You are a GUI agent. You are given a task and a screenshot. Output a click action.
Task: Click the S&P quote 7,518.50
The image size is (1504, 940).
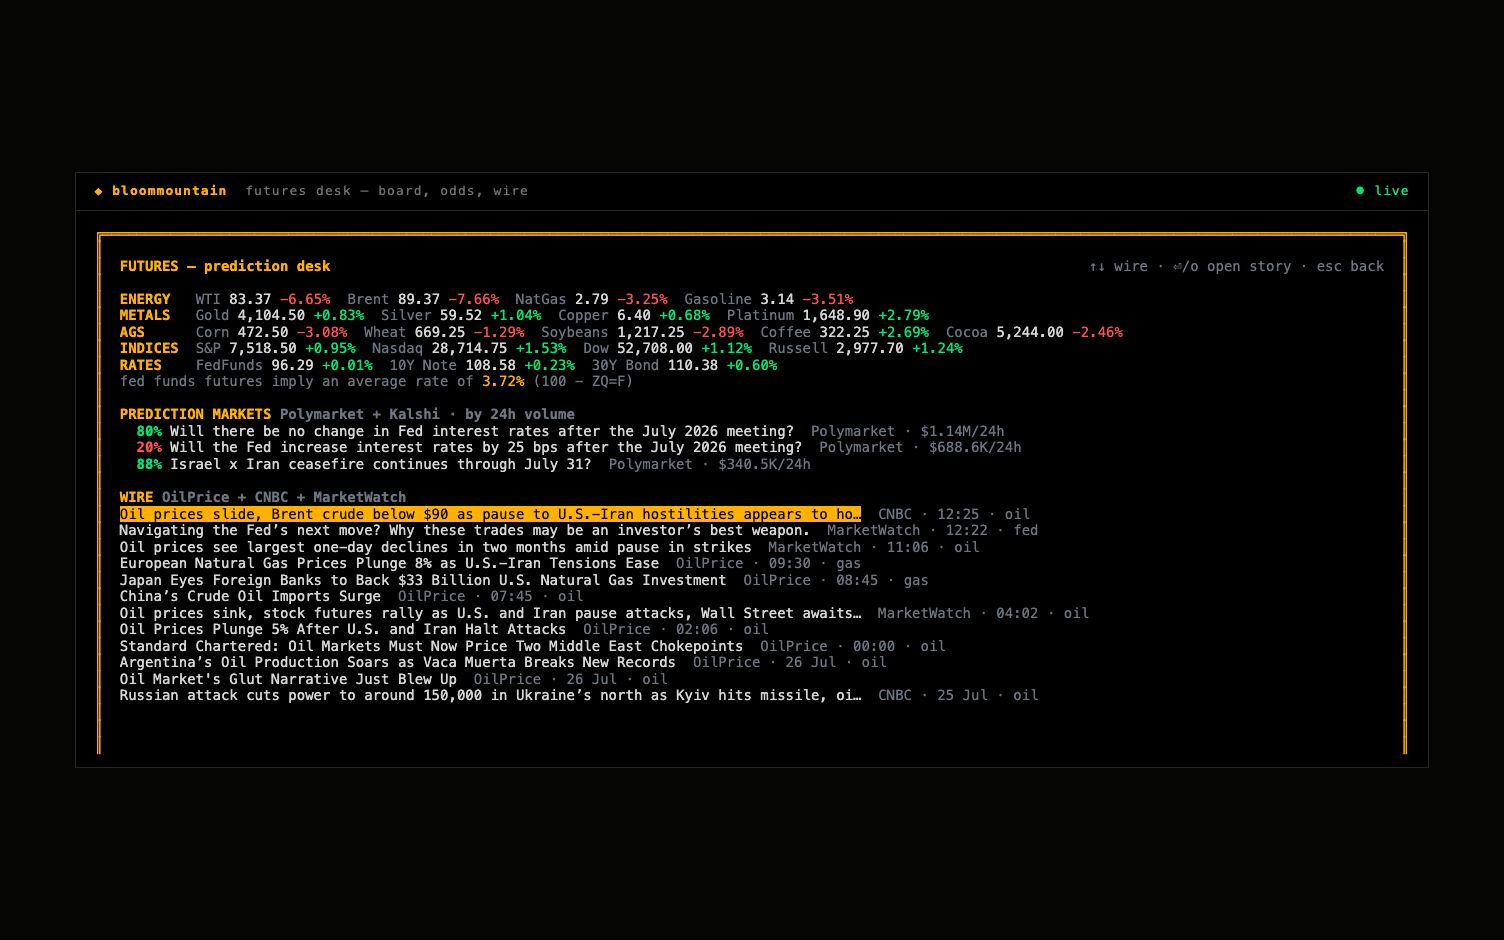point(263,348)
